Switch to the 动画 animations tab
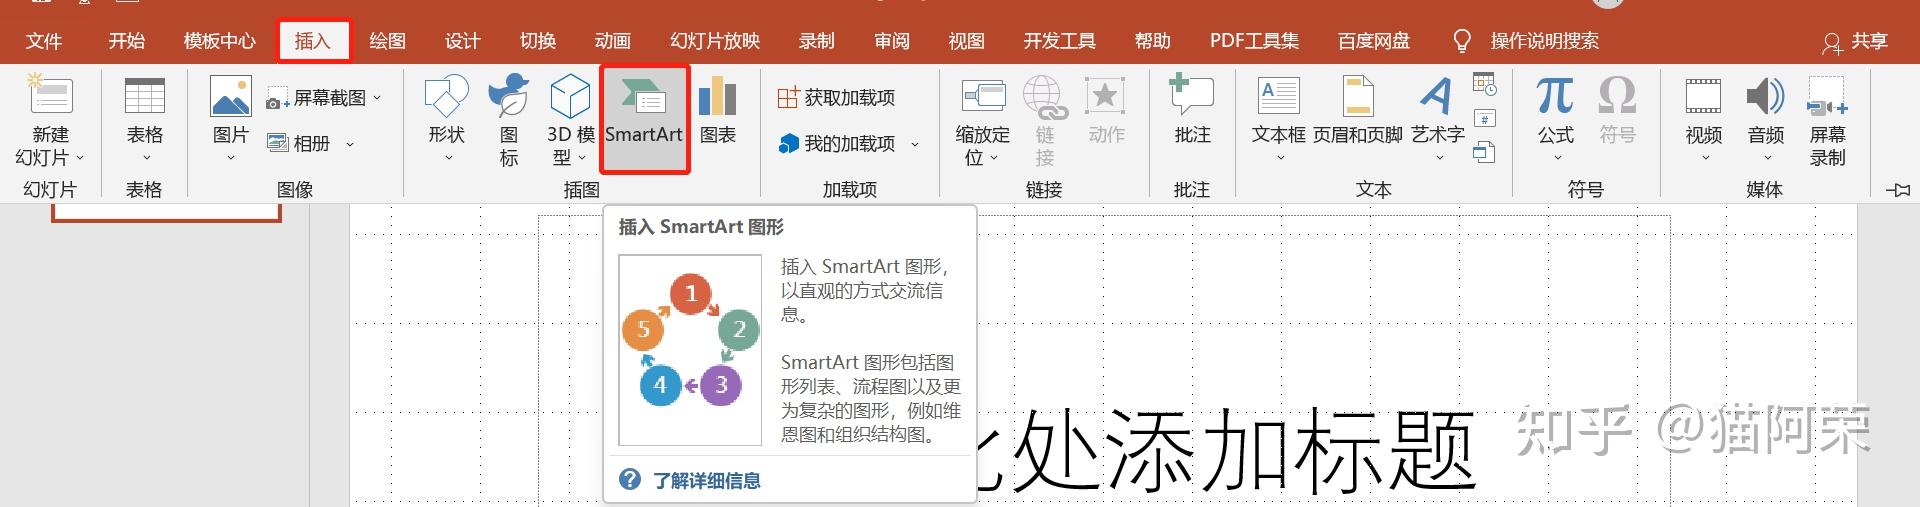 tap(612, 41)
